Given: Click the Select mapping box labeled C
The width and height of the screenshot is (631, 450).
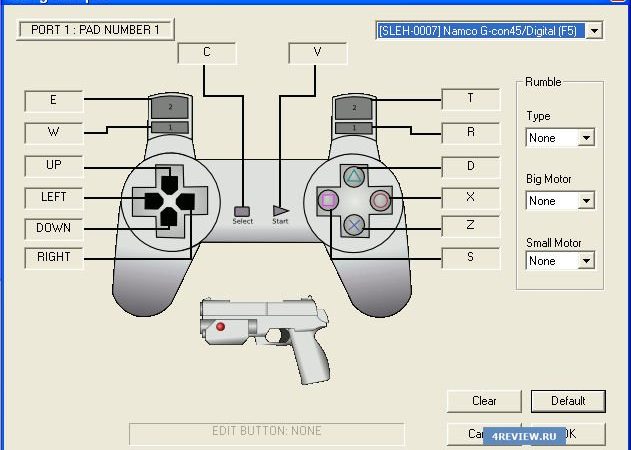Looking at the screenshot, I should coord(206,53).
